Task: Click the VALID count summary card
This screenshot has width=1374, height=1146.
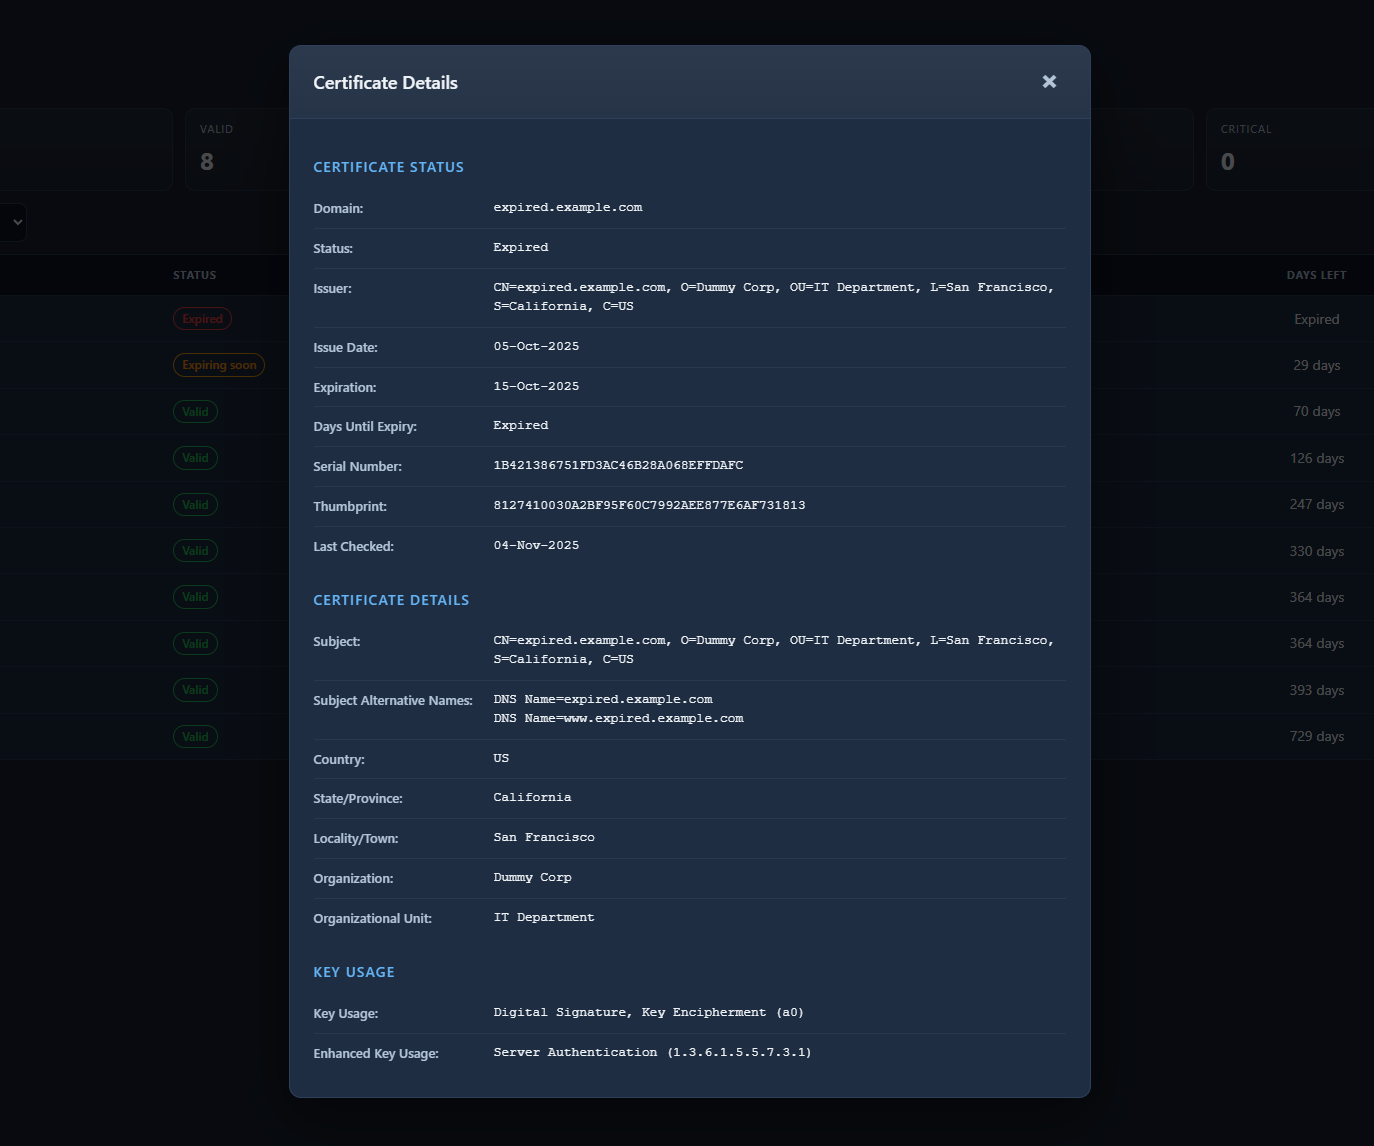Action: pos(238,149)
